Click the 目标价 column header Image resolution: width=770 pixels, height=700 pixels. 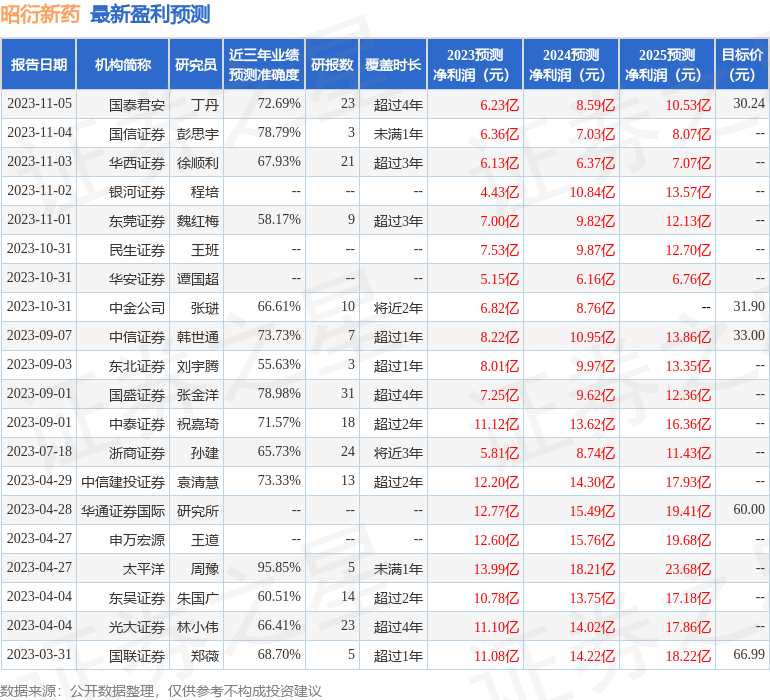pyautogui.click(x=742, y=64)
